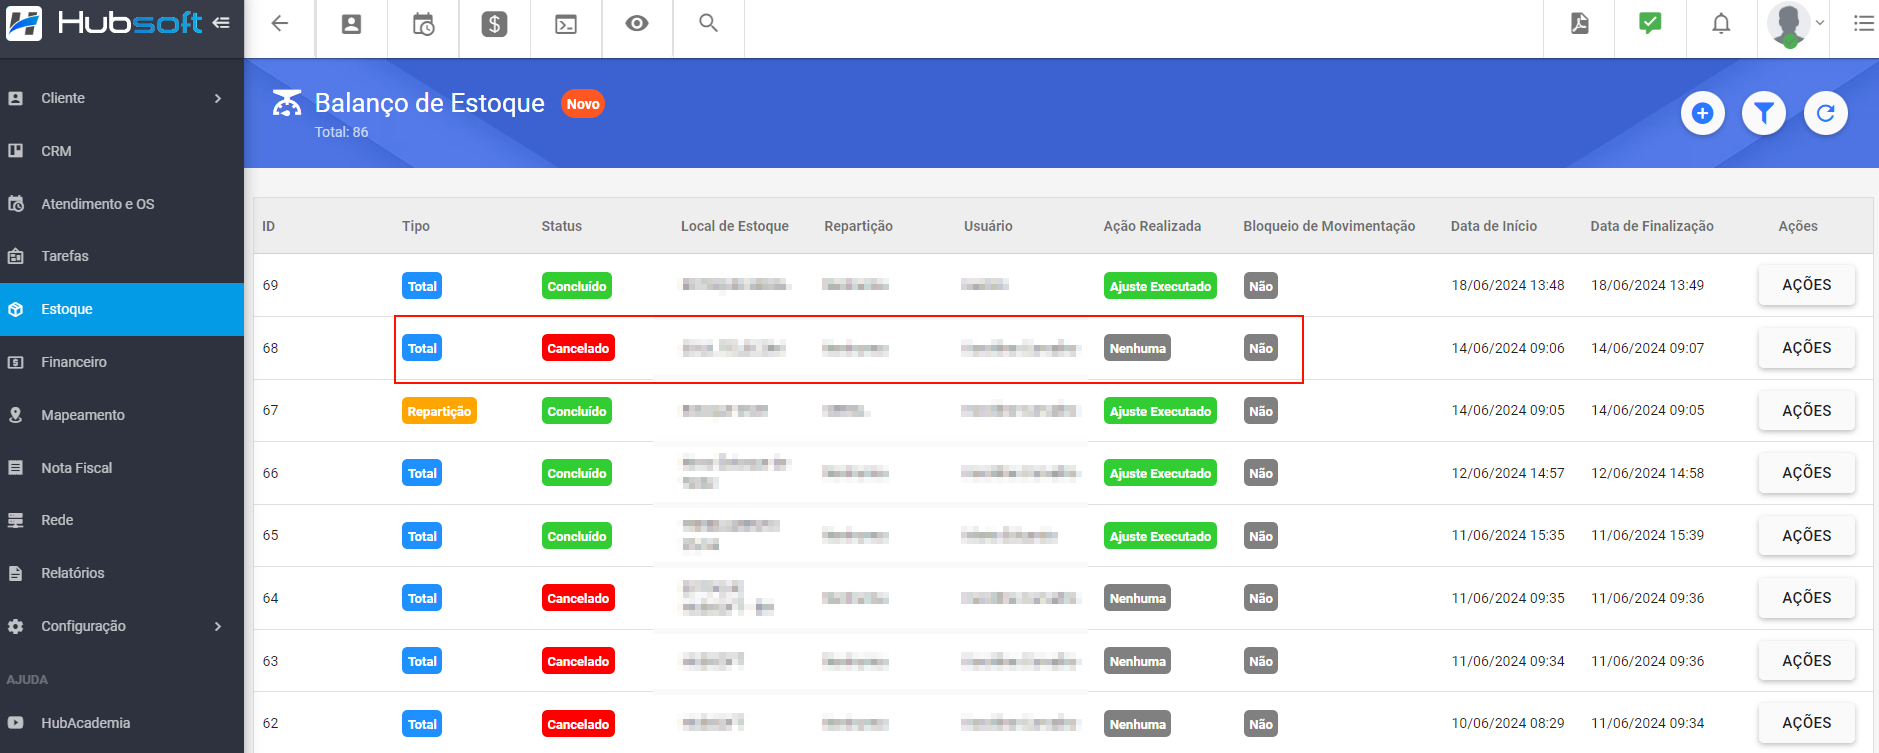Click the Total: 86 count text

tap(341, 132)
